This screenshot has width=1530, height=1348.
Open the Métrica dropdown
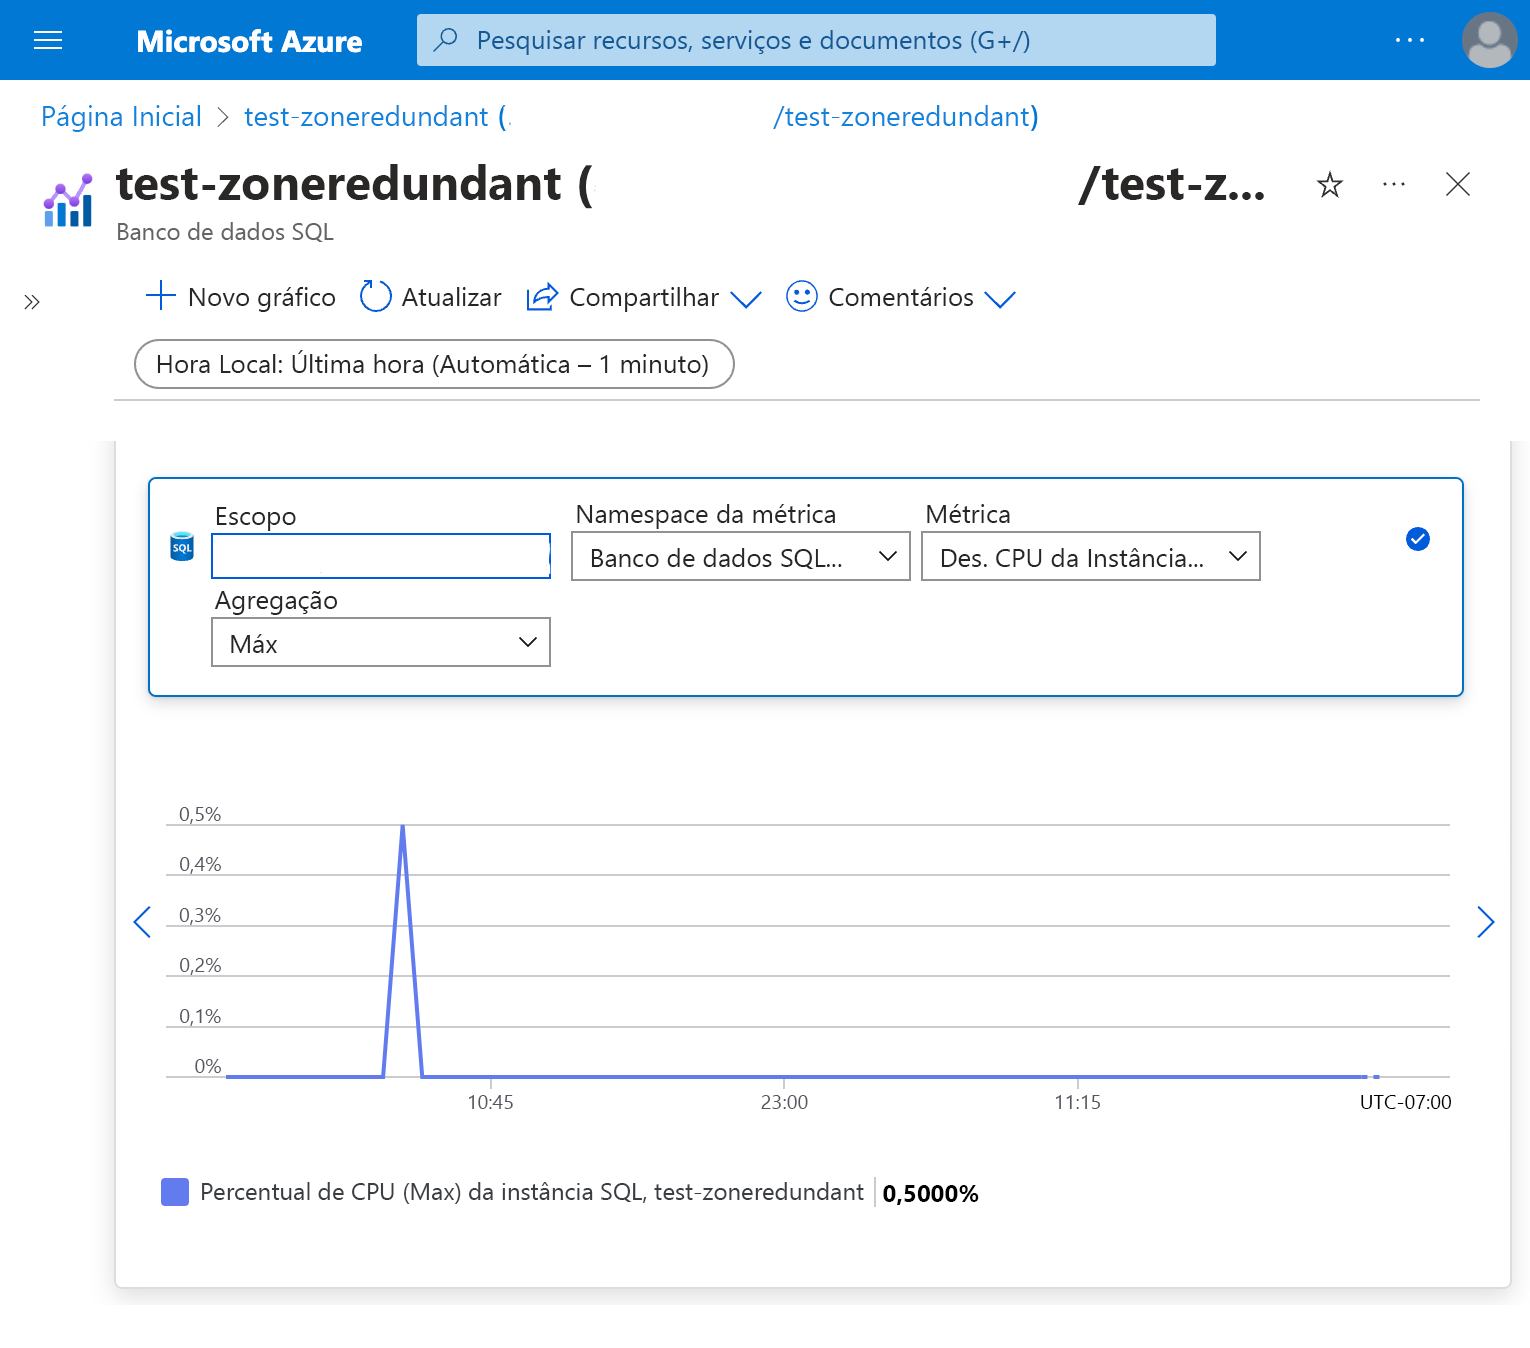[1090, 557]
